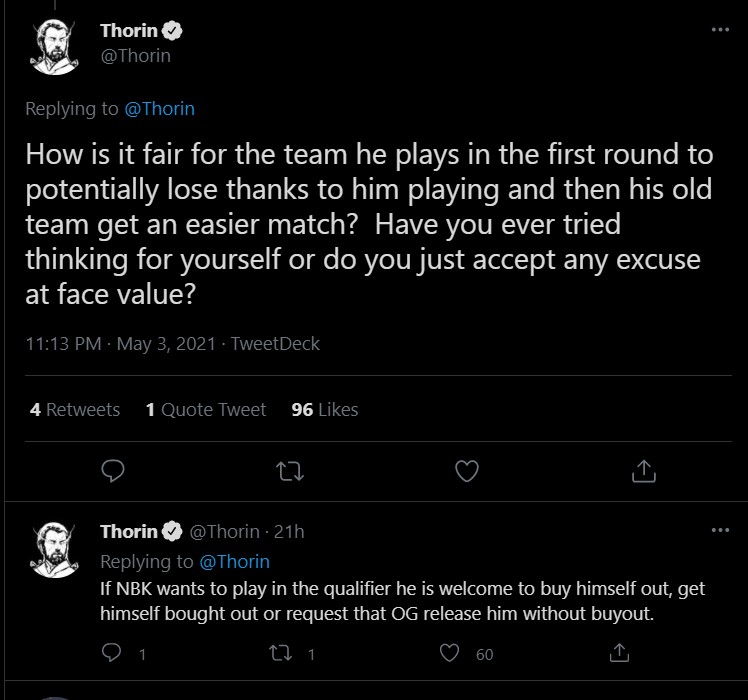Retweet the main Thorin tweet

[x=290, y=469]
